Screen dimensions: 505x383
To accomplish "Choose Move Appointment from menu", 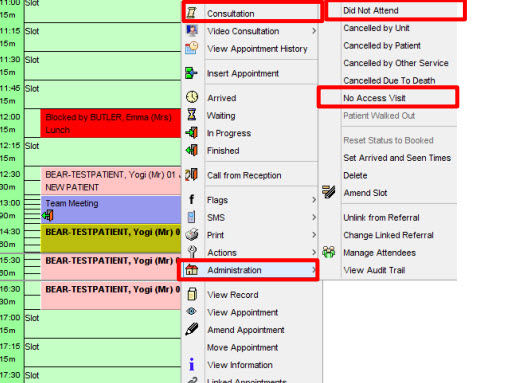I will point(242,347).
